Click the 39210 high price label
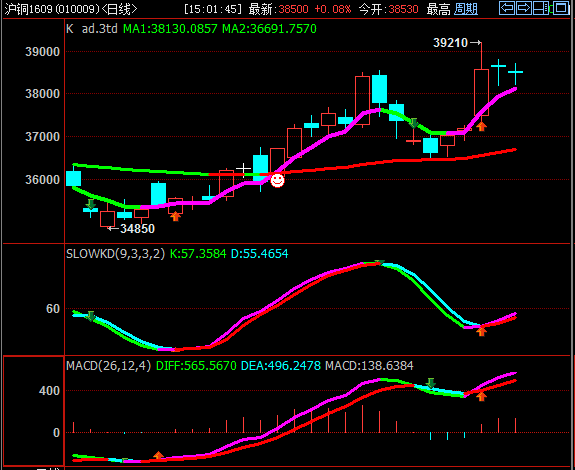This screenshot has height=470, width=575. pos(450,43)
